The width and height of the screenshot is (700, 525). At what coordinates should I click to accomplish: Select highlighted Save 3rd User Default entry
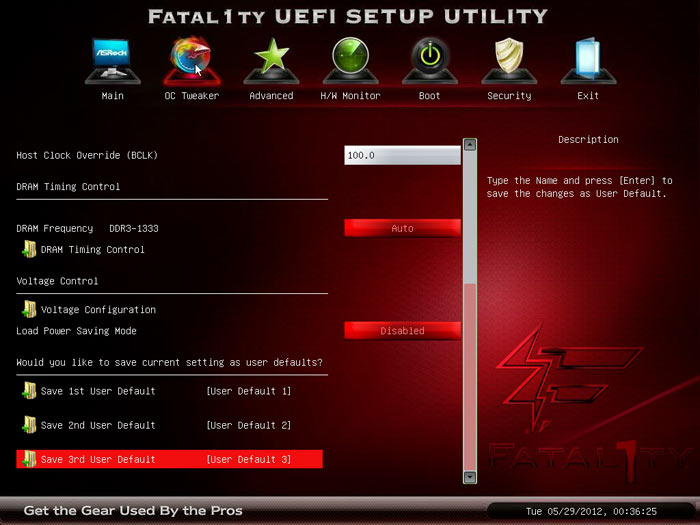[x=169, y=459]
